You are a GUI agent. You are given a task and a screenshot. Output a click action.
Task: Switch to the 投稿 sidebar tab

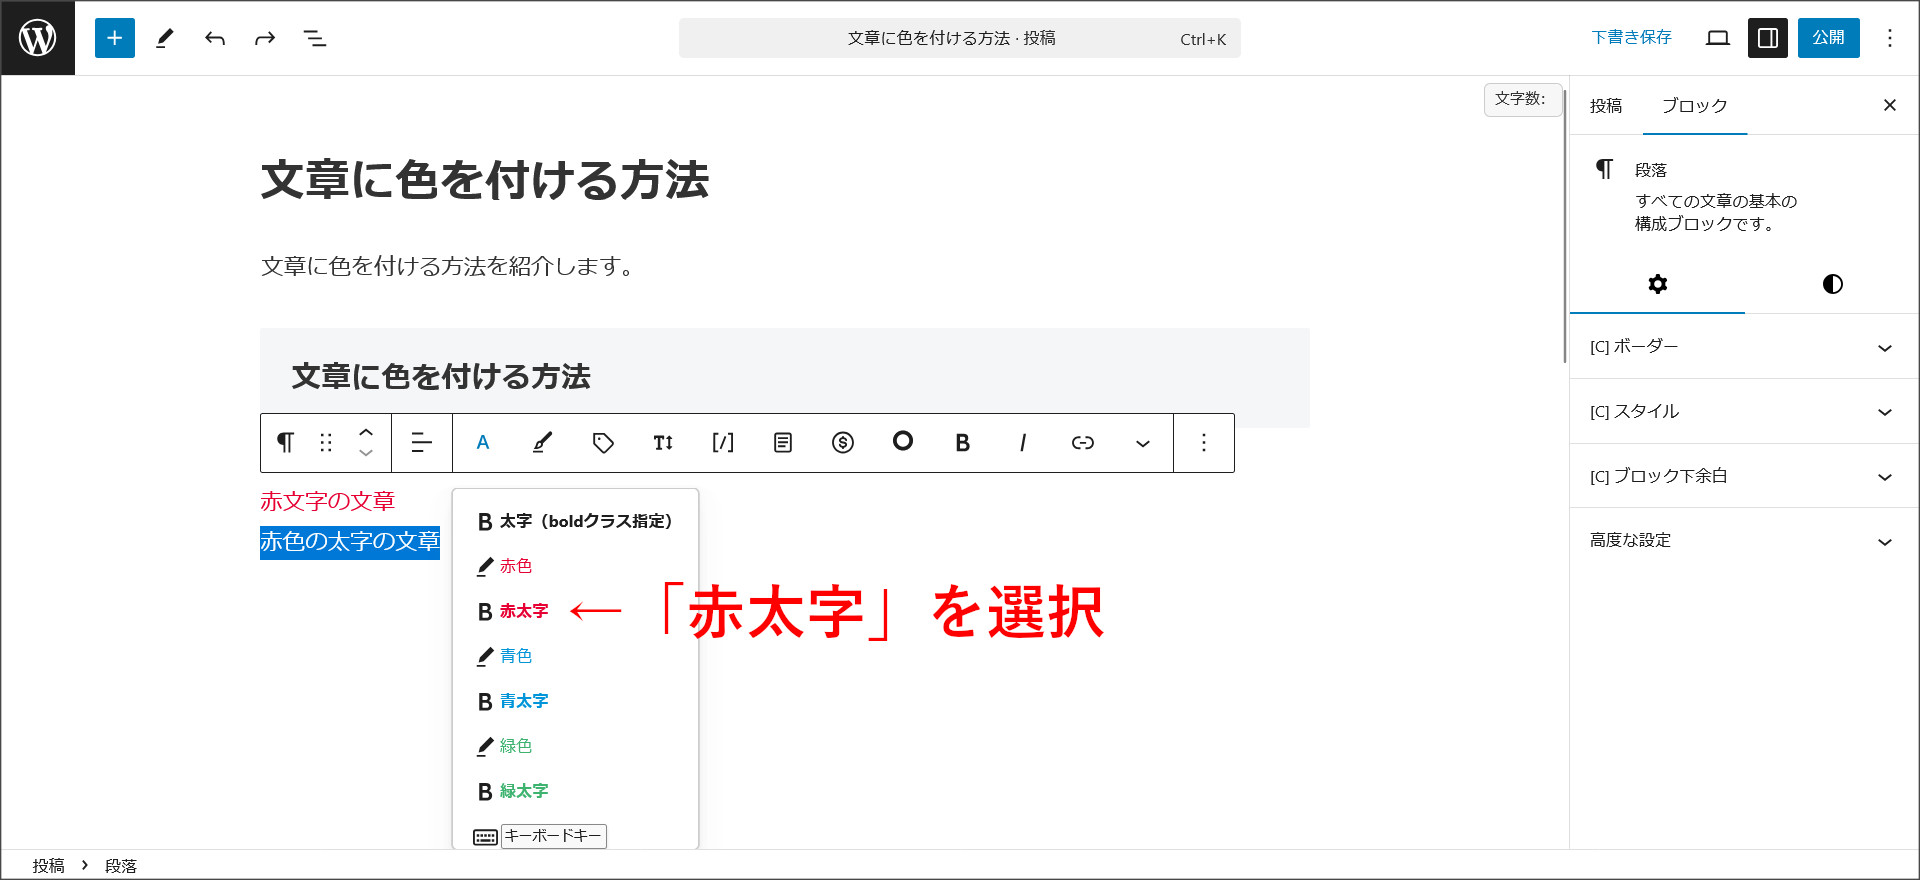(x=1606, y=106)
